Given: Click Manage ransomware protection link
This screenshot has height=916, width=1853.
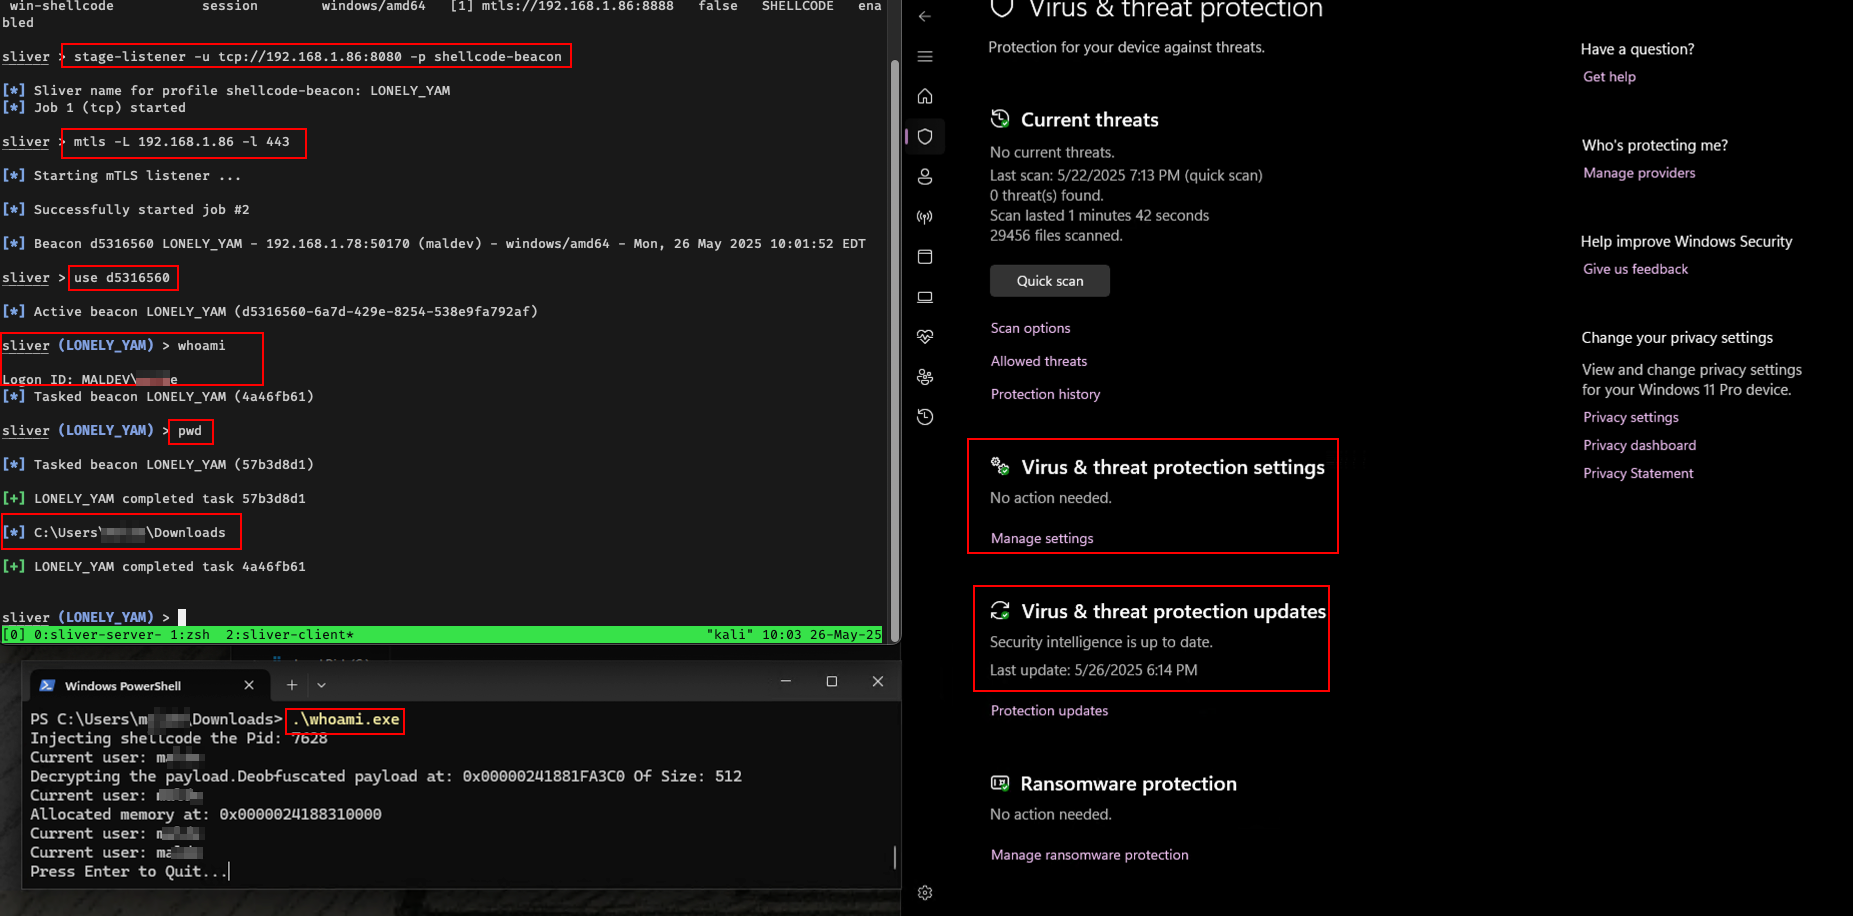Looking at the screenshot, I should [1089, 855].
